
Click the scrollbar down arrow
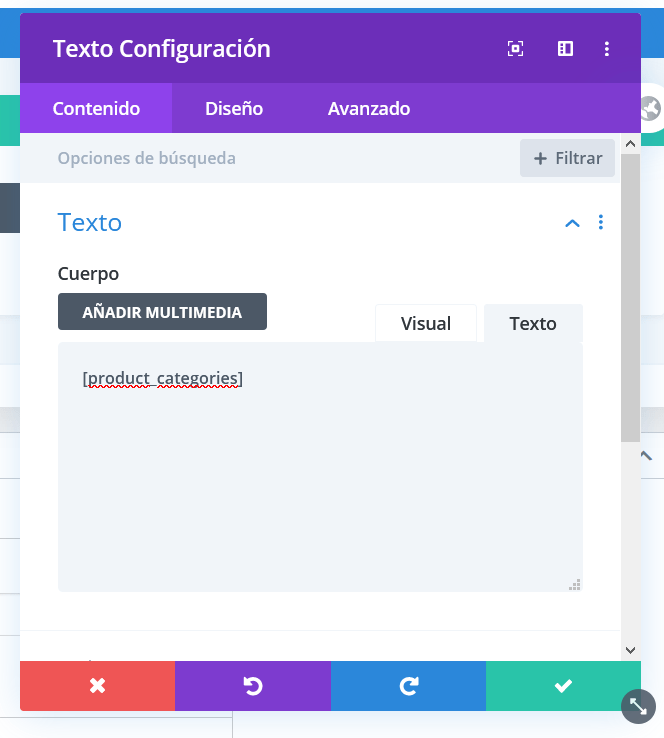[631, 650]
